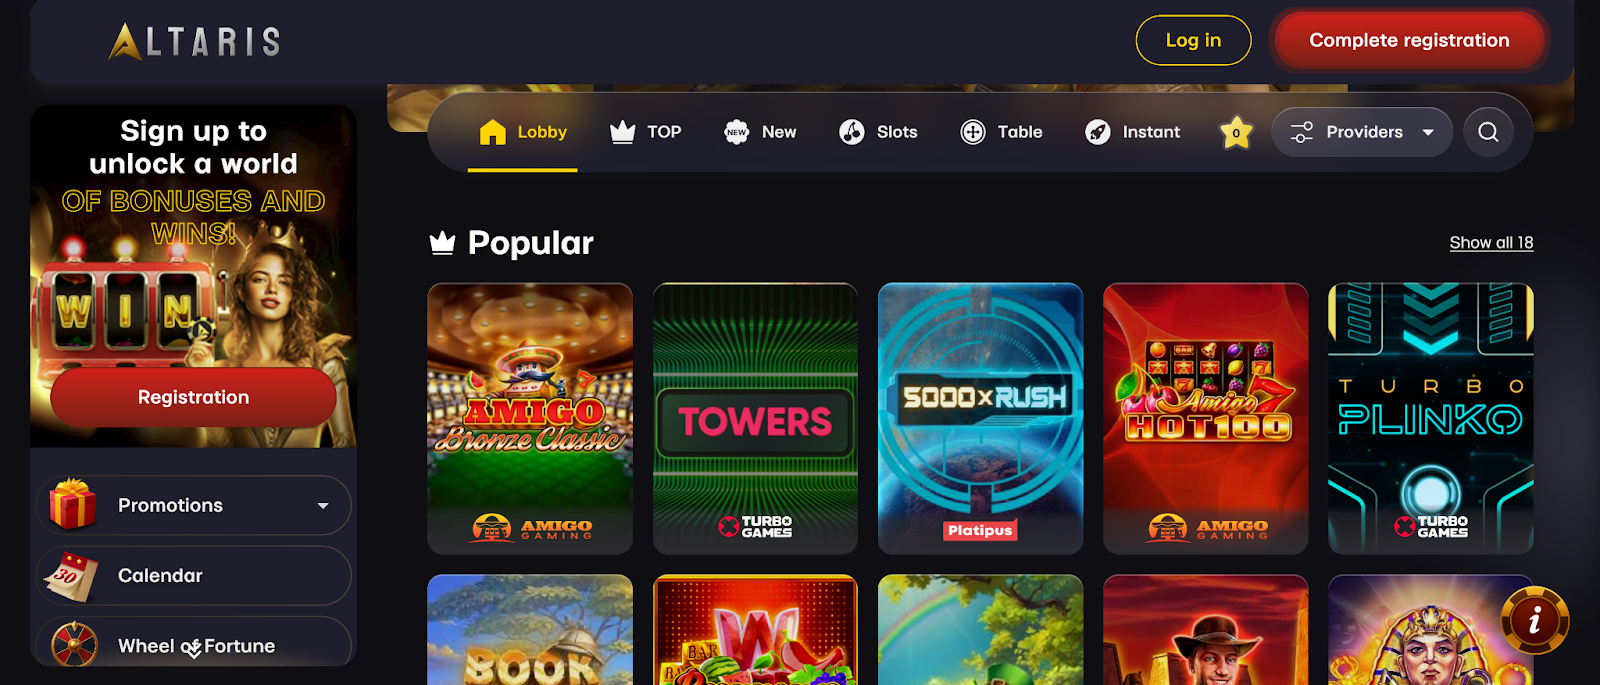The image size is (1600, 685).
Task: Select the Slots tab
Action: tap(878, 132)
